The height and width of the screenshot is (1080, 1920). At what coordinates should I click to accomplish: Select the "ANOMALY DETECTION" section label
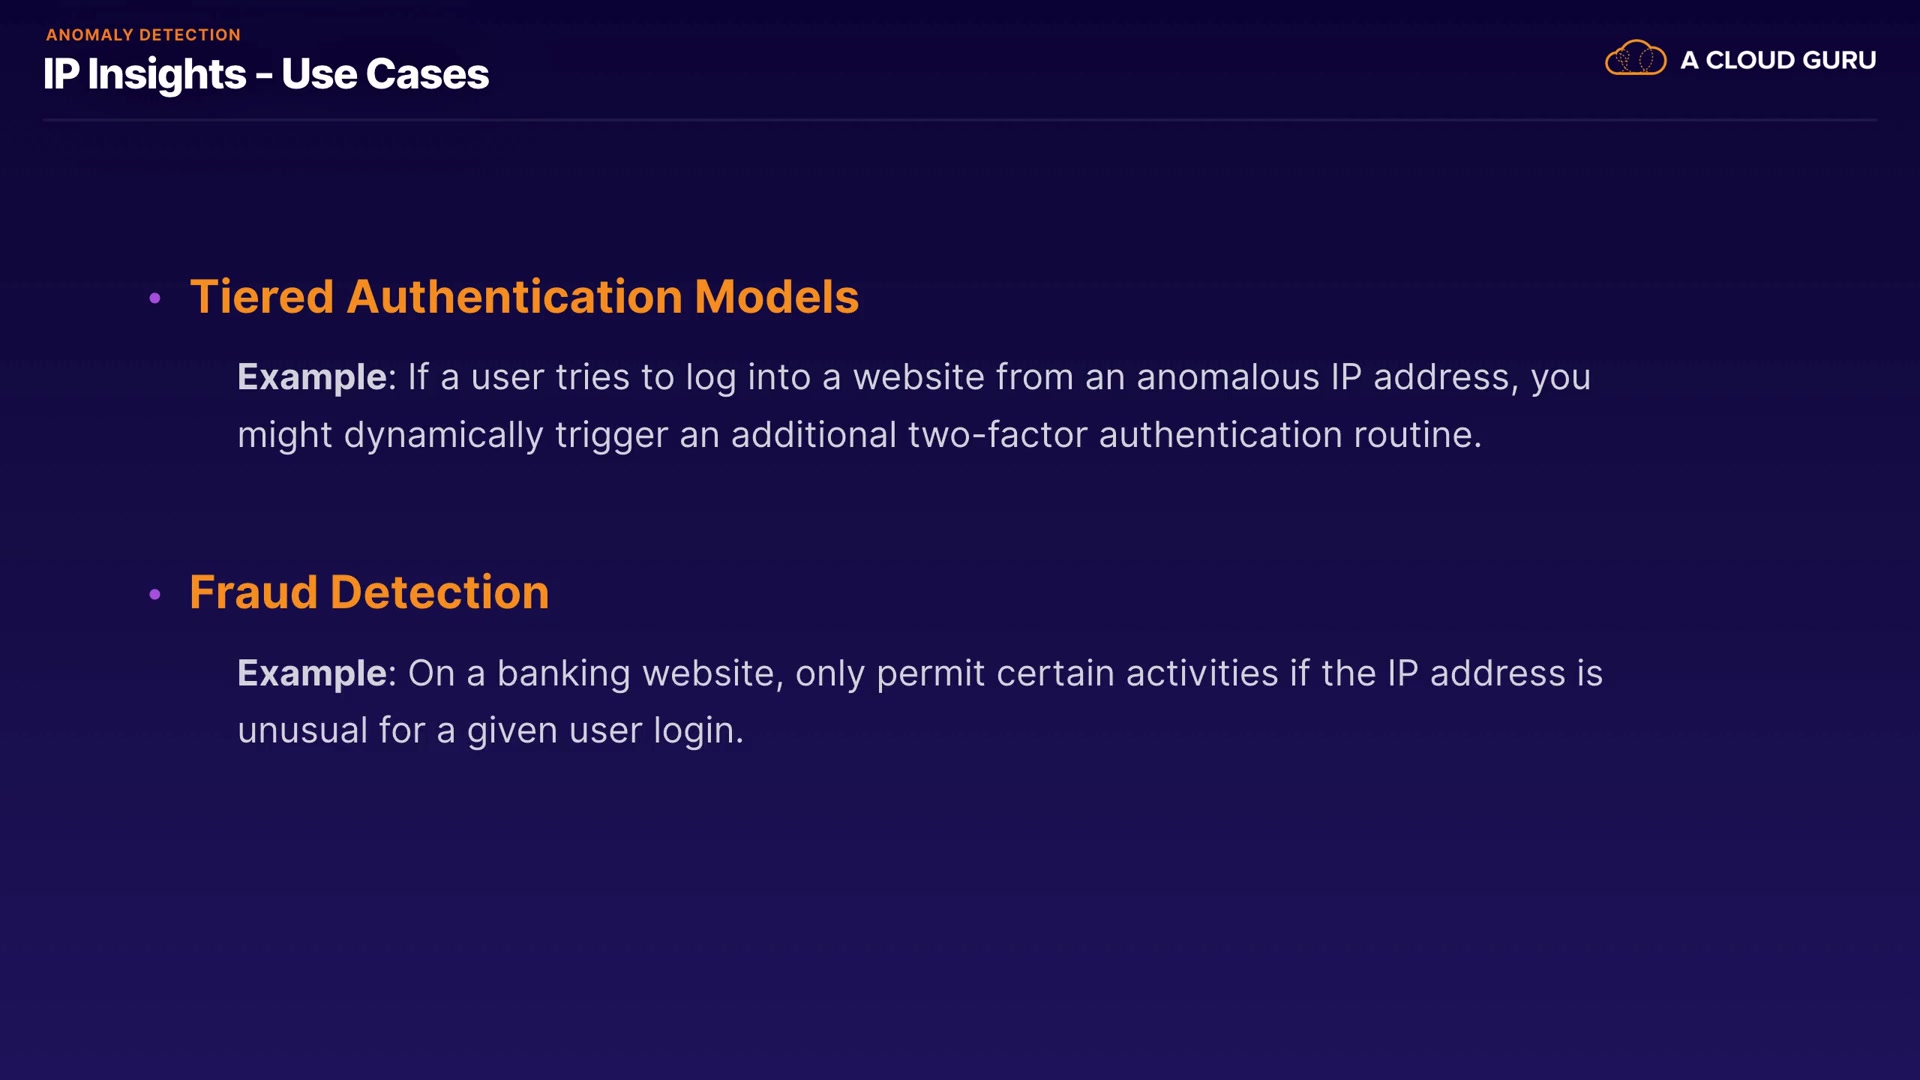tap(143, 35)
